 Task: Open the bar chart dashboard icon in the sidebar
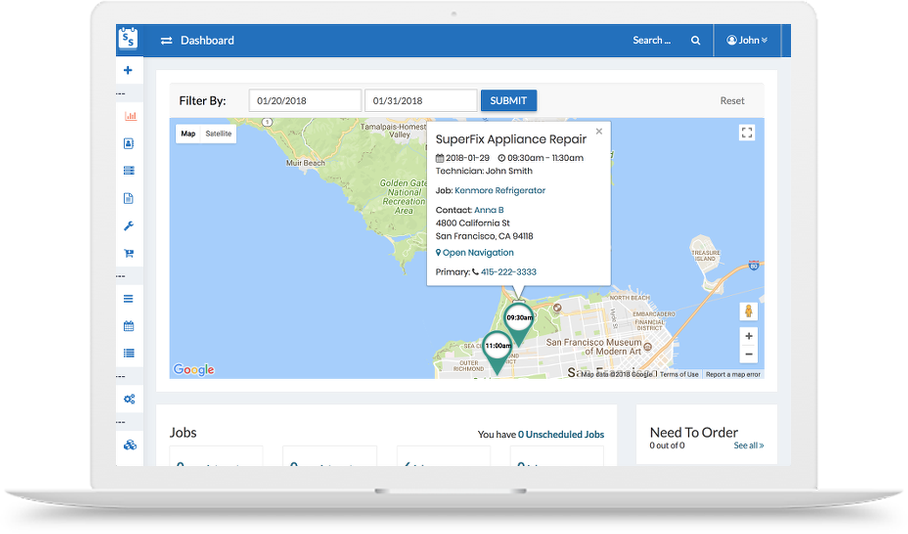pos(130,116)
